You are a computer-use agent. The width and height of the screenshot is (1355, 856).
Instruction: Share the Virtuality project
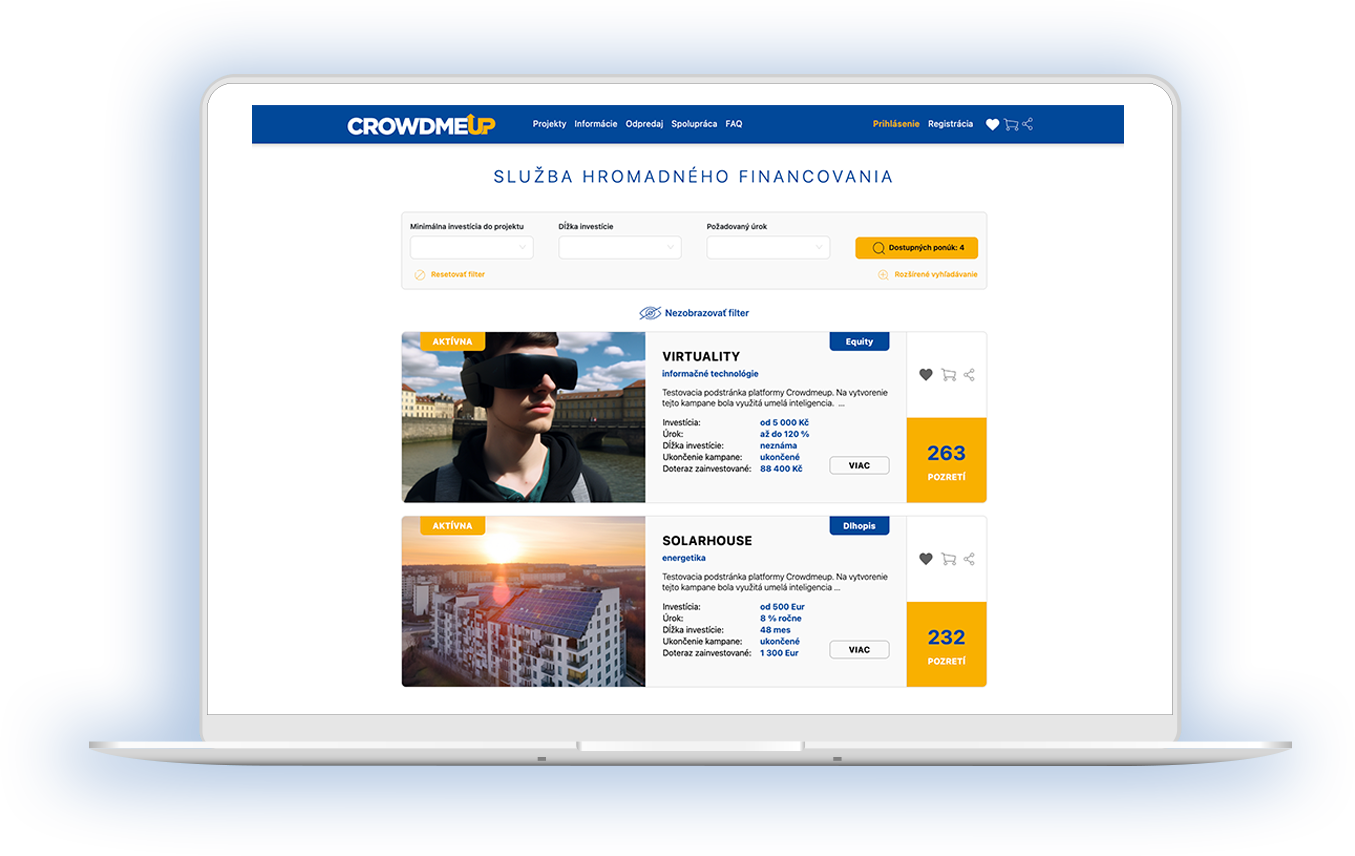(969, 375)
